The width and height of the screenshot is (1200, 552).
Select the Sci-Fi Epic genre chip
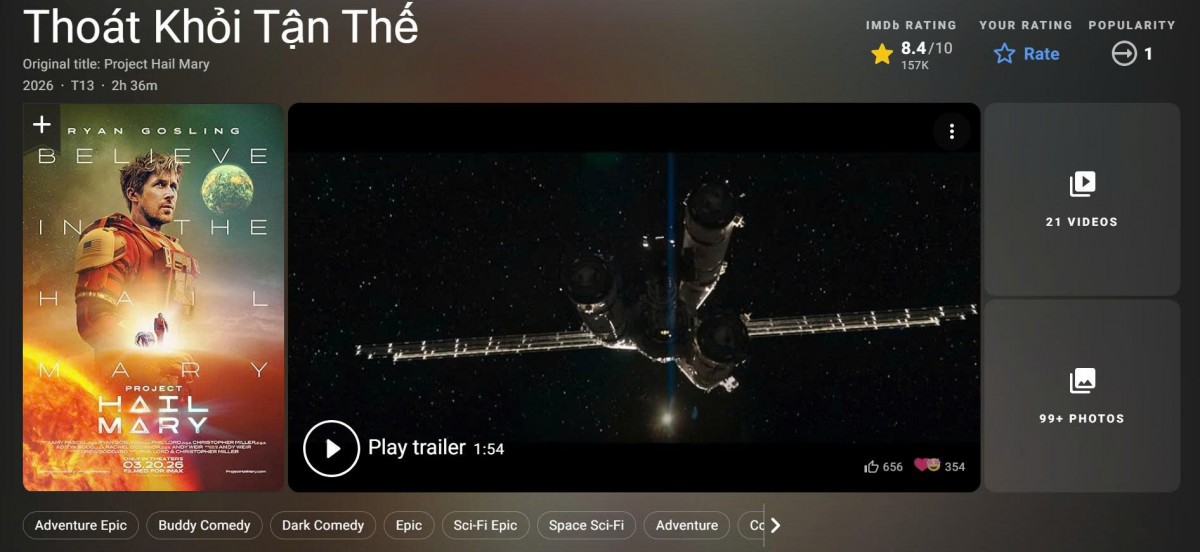click(485, 525)
